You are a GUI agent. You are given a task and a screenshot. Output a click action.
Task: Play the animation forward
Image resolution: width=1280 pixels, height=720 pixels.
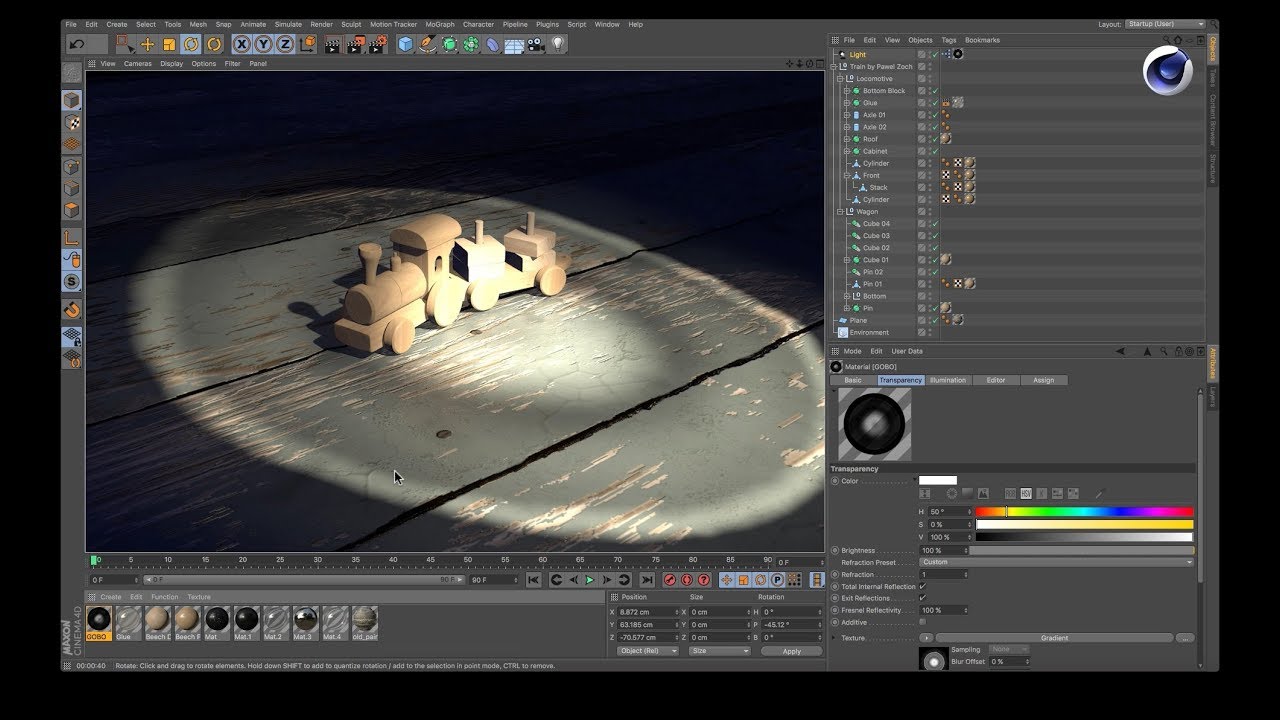589,580
